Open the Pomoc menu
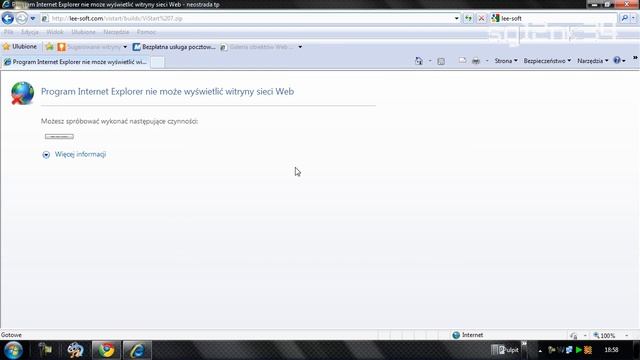This screenshot has height=360, width=640. 146,32
